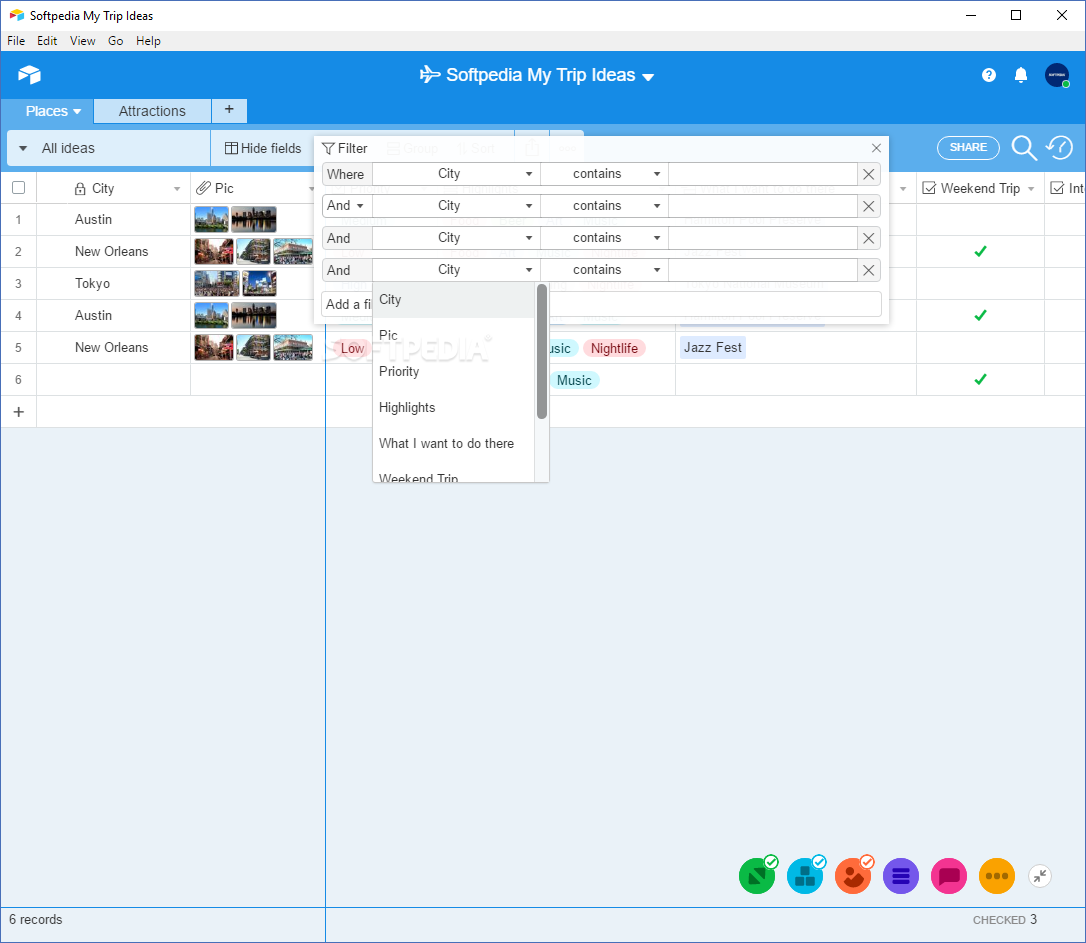The height and width of the screenshot is (943, 1086).
Task: Click the fourth filter's value input
Action: [763, 269]
